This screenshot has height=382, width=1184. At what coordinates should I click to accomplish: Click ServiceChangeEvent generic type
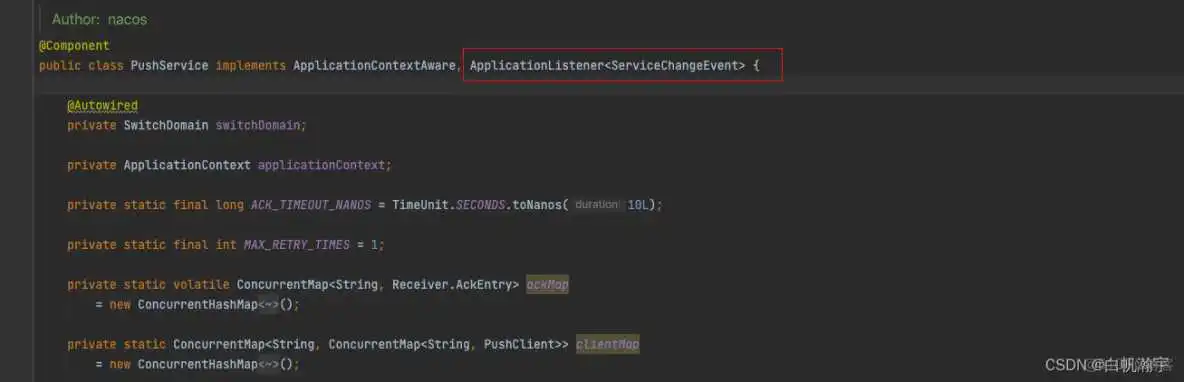(x=674, y=66)
